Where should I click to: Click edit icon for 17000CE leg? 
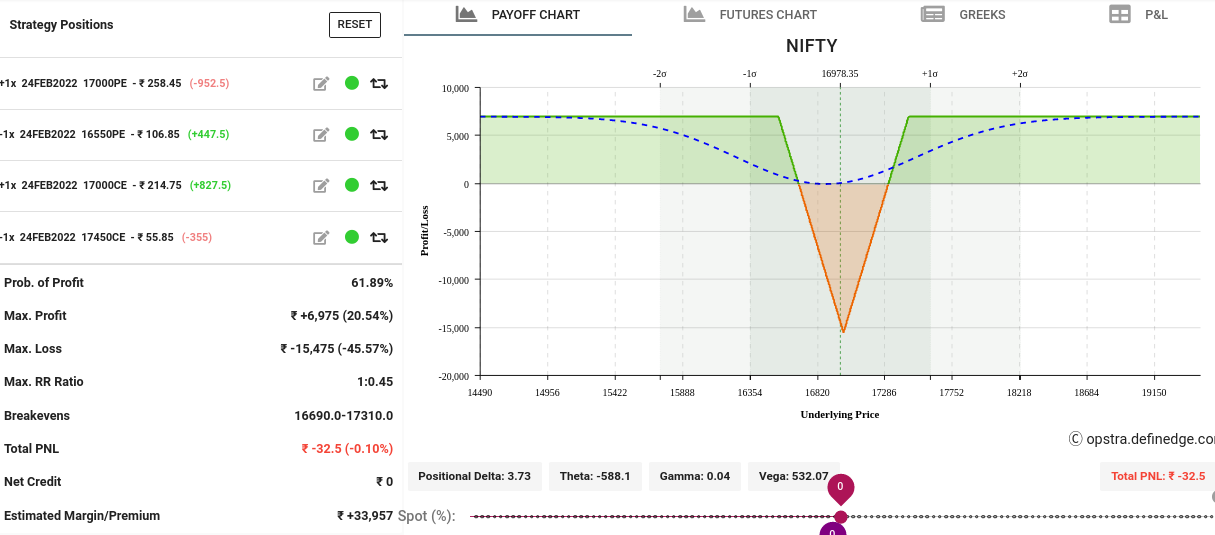[x=321, y=186]
